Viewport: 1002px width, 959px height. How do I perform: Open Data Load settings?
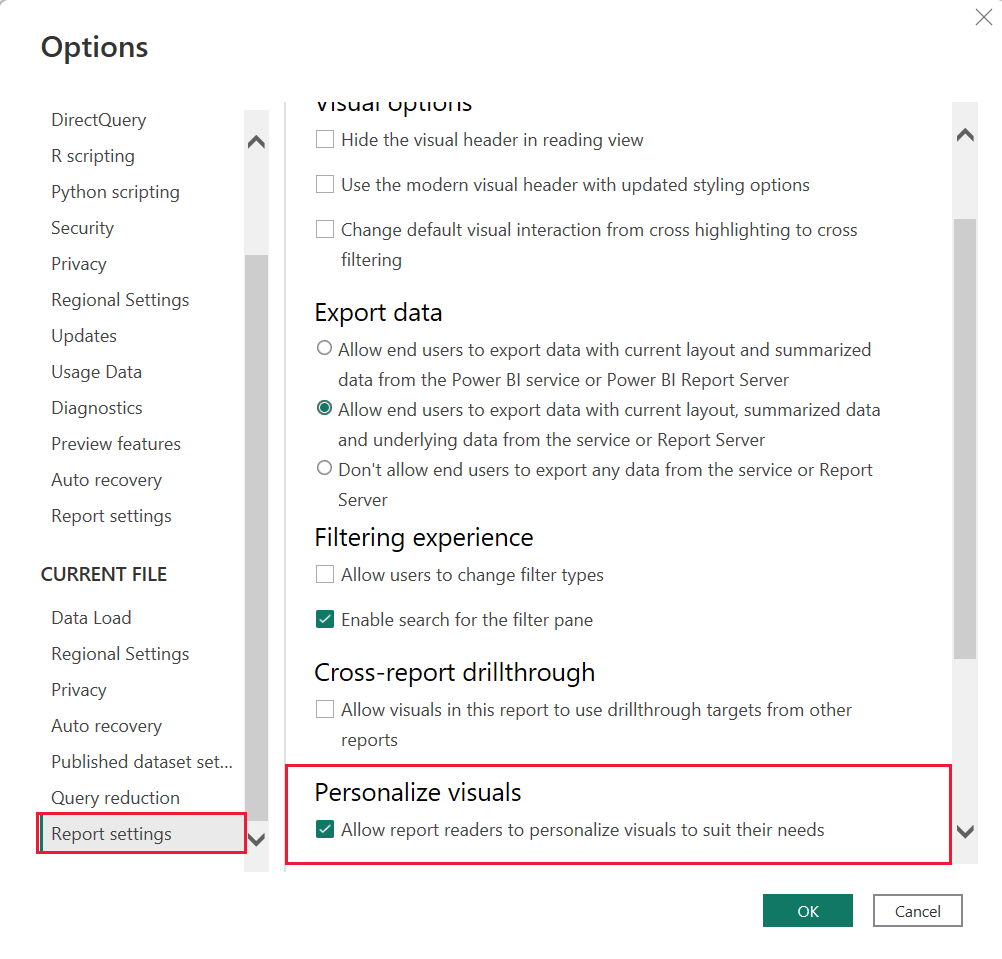pyautogui.click(x=91, y=617)
